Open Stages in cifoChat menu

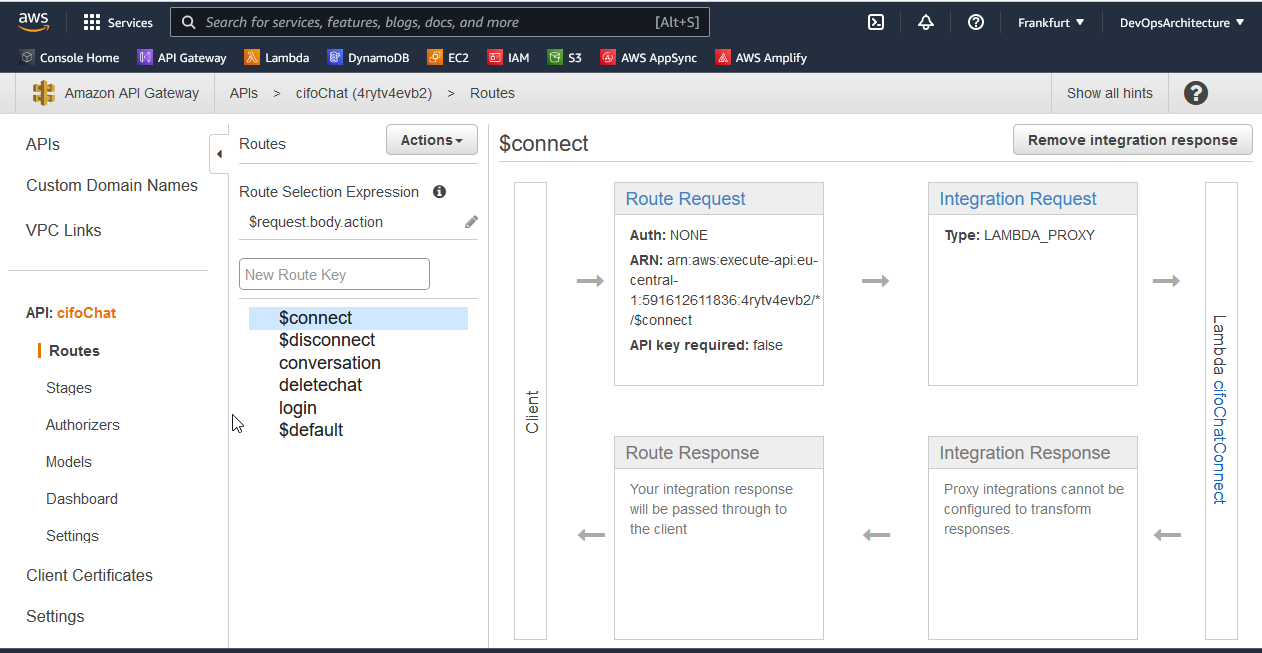(69, 388)
